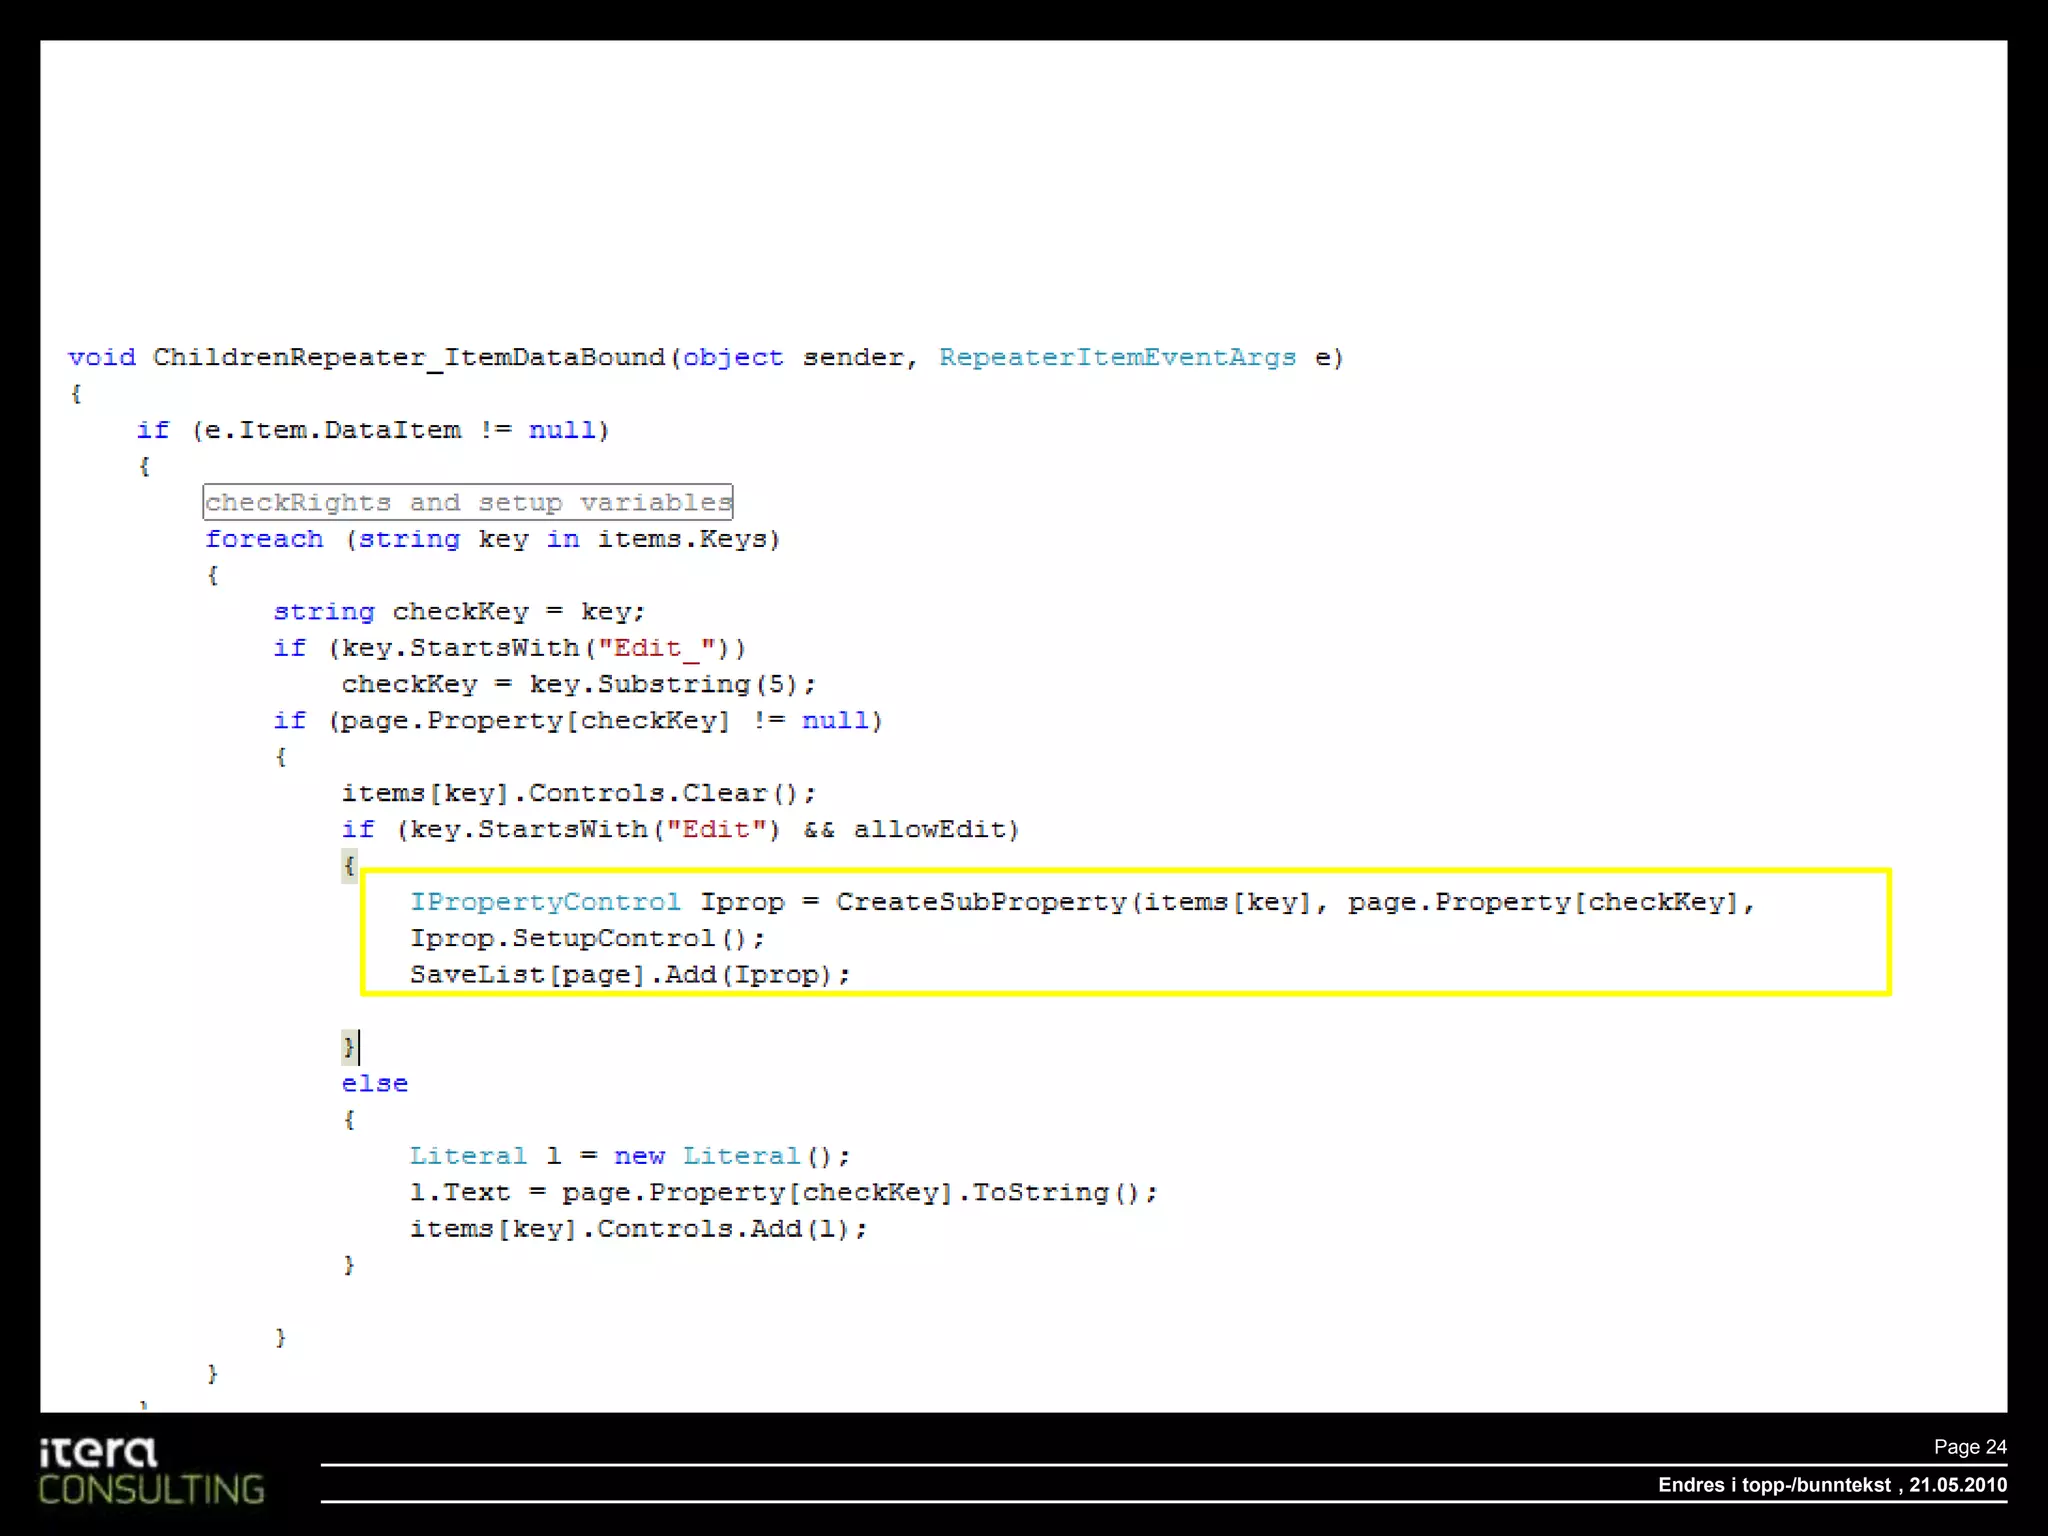This screenshot has height=1536, width=2048.
Task: Click the highlighted closing brace beside the text cursor
Action: point(348,1047)
